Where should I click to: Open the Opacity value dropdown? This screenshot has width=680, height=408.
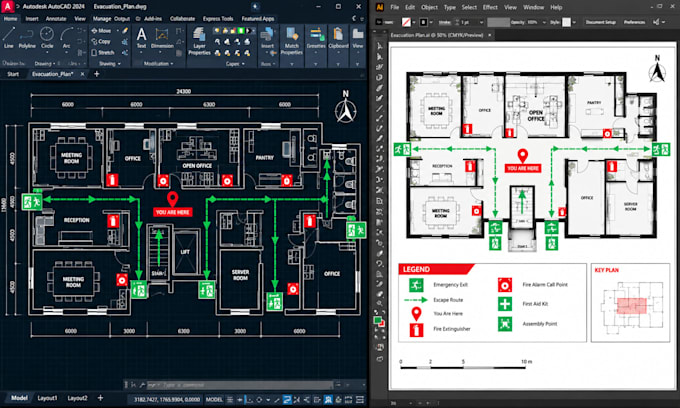544,22
